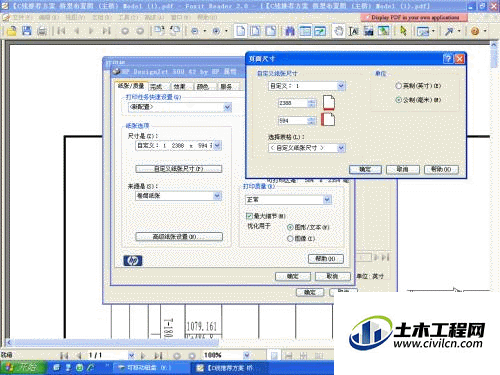Select the 图像 optimization radio button
Image resolution: width=500 pixels, height=375 pixels.
coord(290,238)
